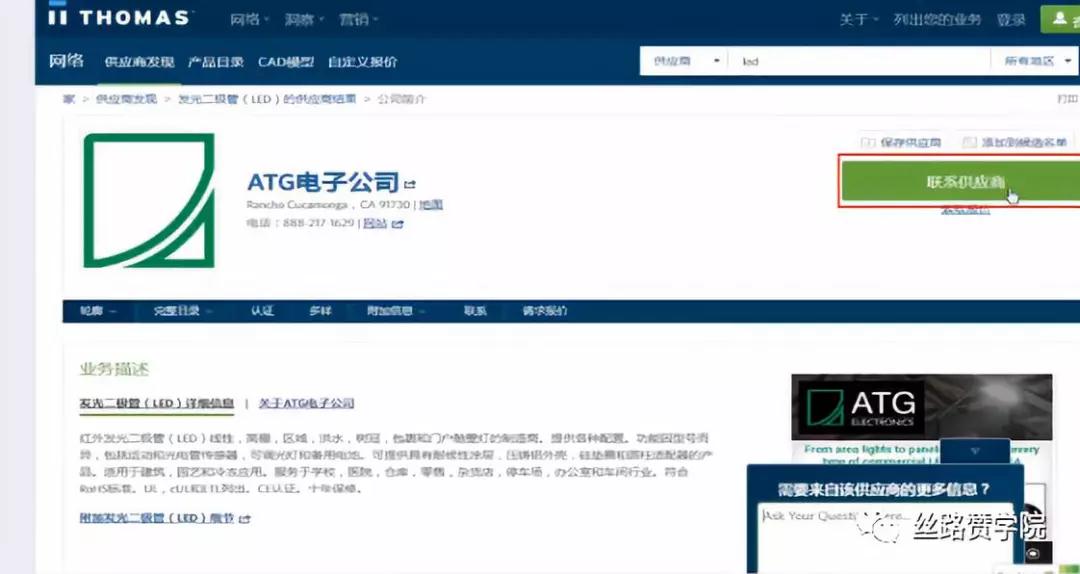1080x574 pixels.
Task: Expand the 关于 menu
Action: point(859,19)
